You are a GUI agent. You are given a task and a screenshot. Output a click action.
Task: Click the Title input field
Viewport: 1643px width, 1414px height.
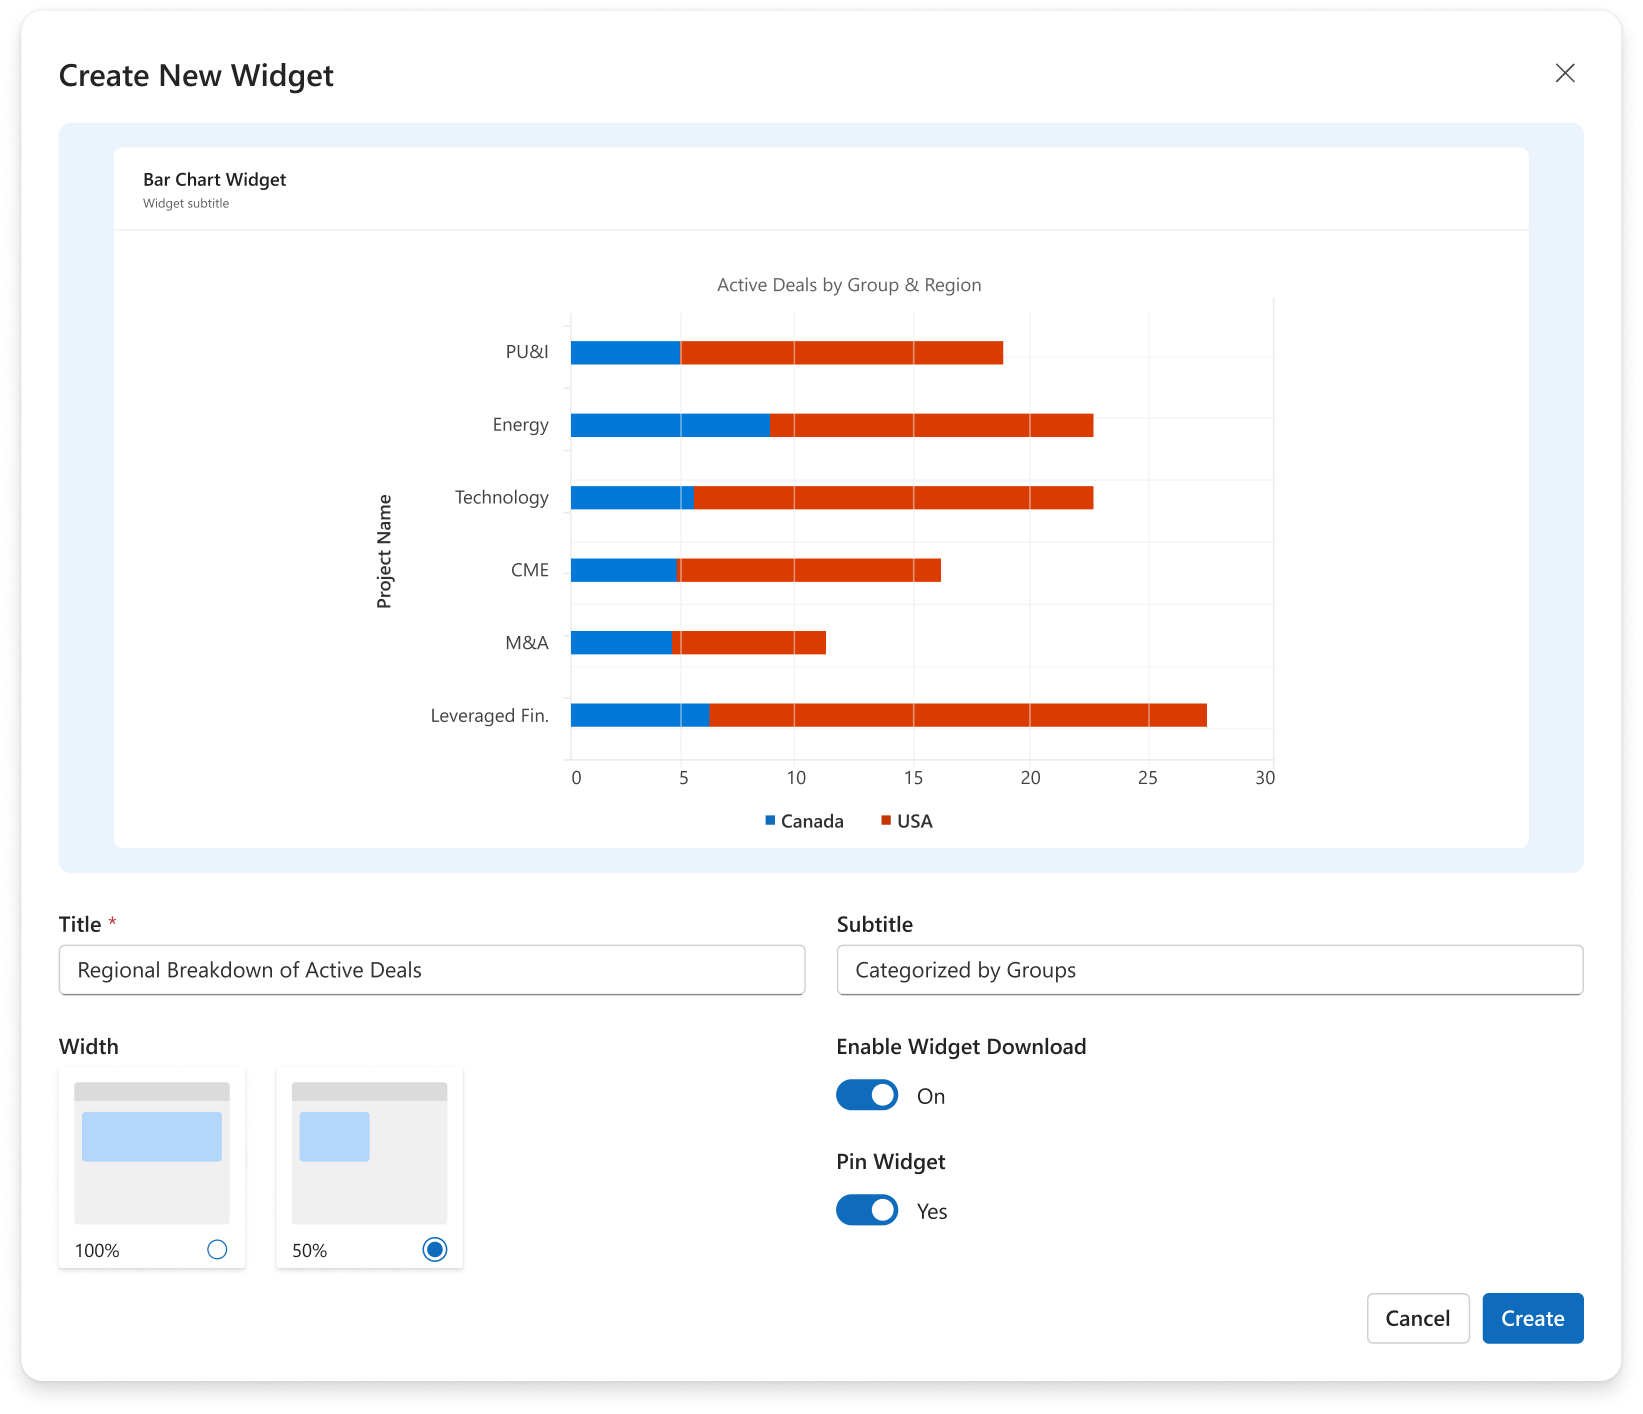click(x=432, y=970)
